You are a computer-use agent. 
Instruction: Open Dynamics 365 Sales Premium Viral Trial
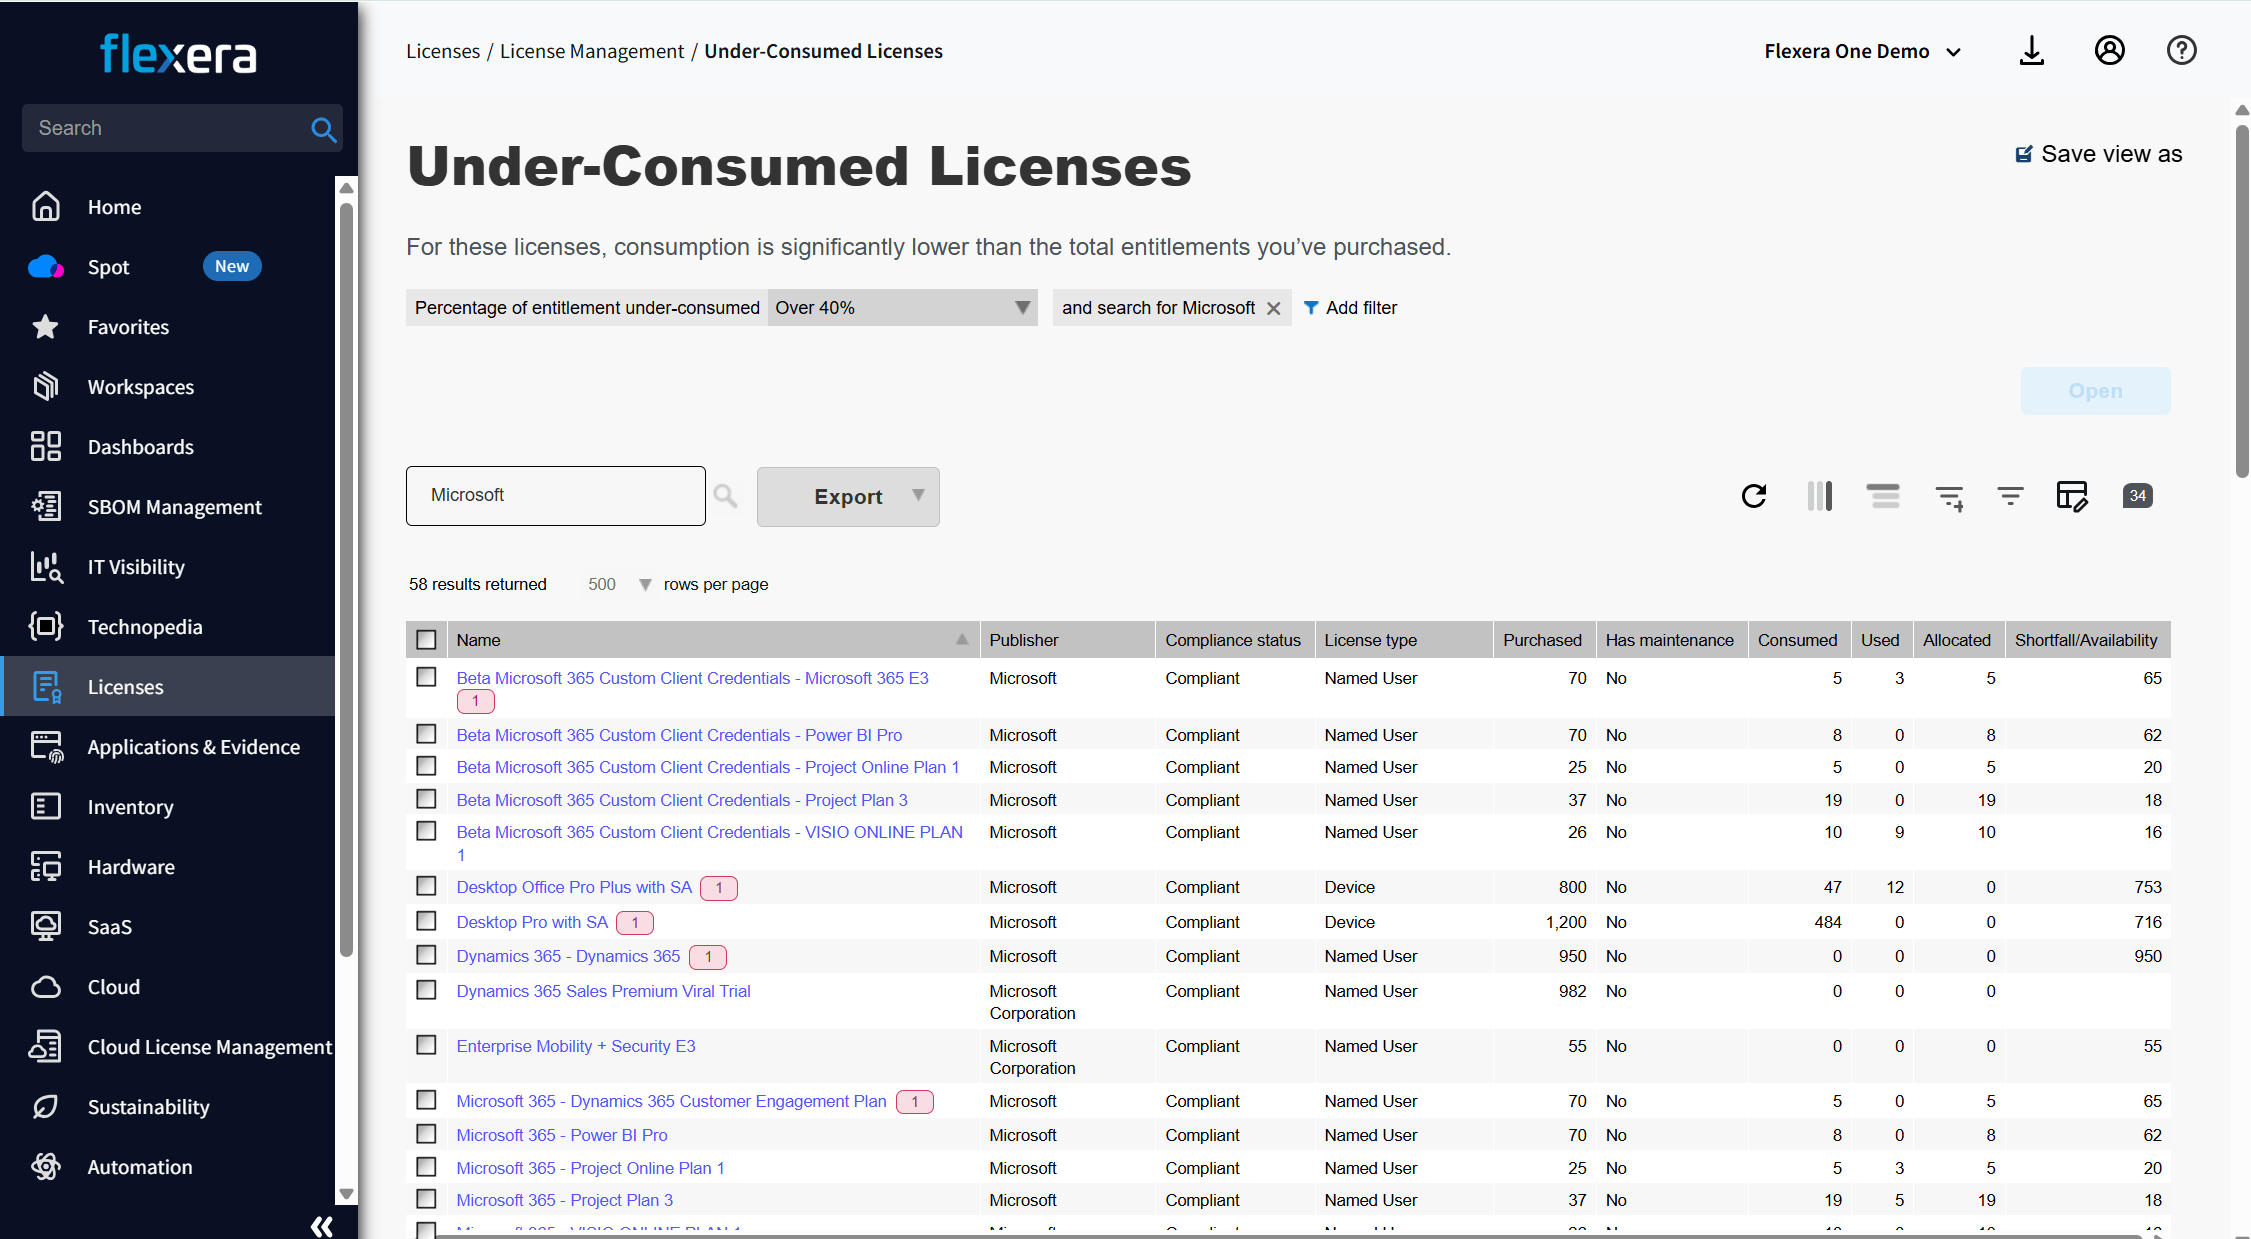click(603, 991)
